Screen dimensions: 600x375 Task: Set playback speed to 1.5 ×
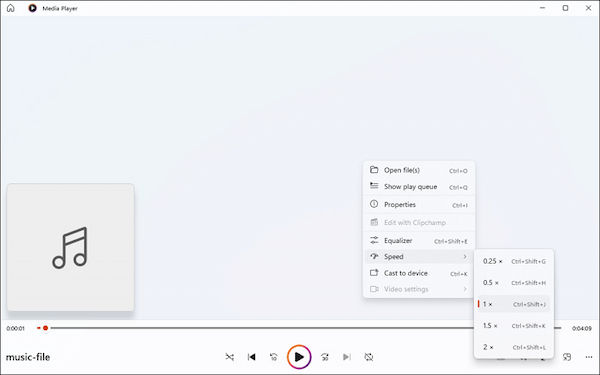coord(514,326)
